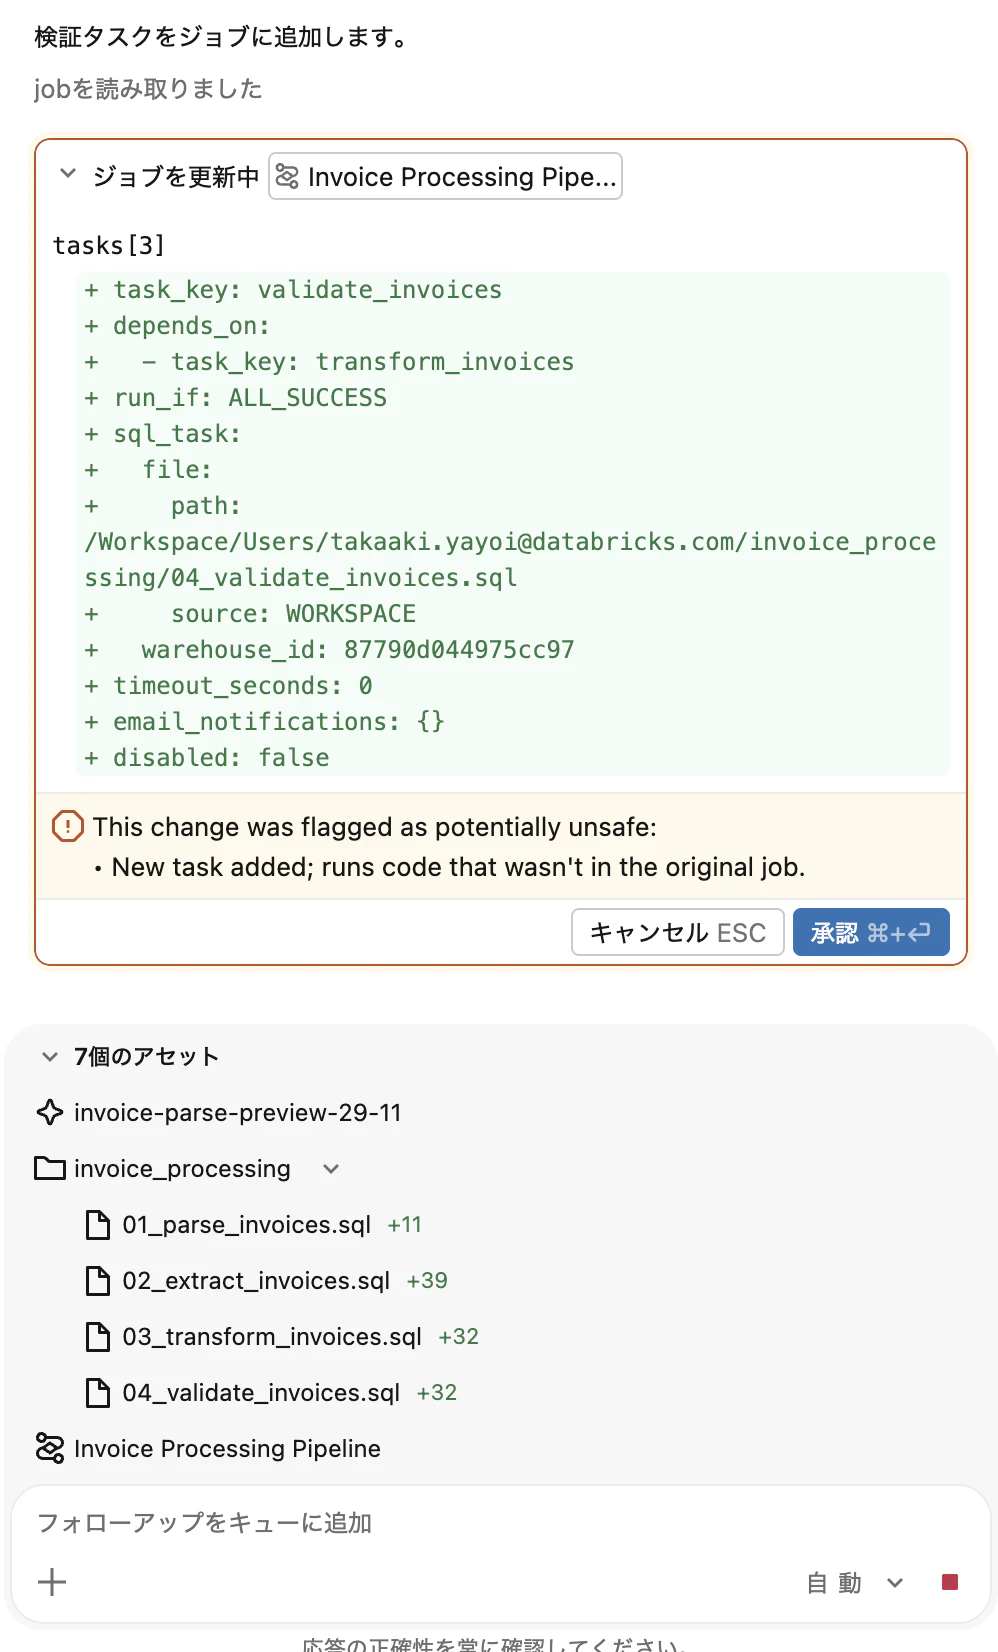998x1652 pixels.
Task: Open the invoice_processing folder
Action: [x=182, y=1168]
